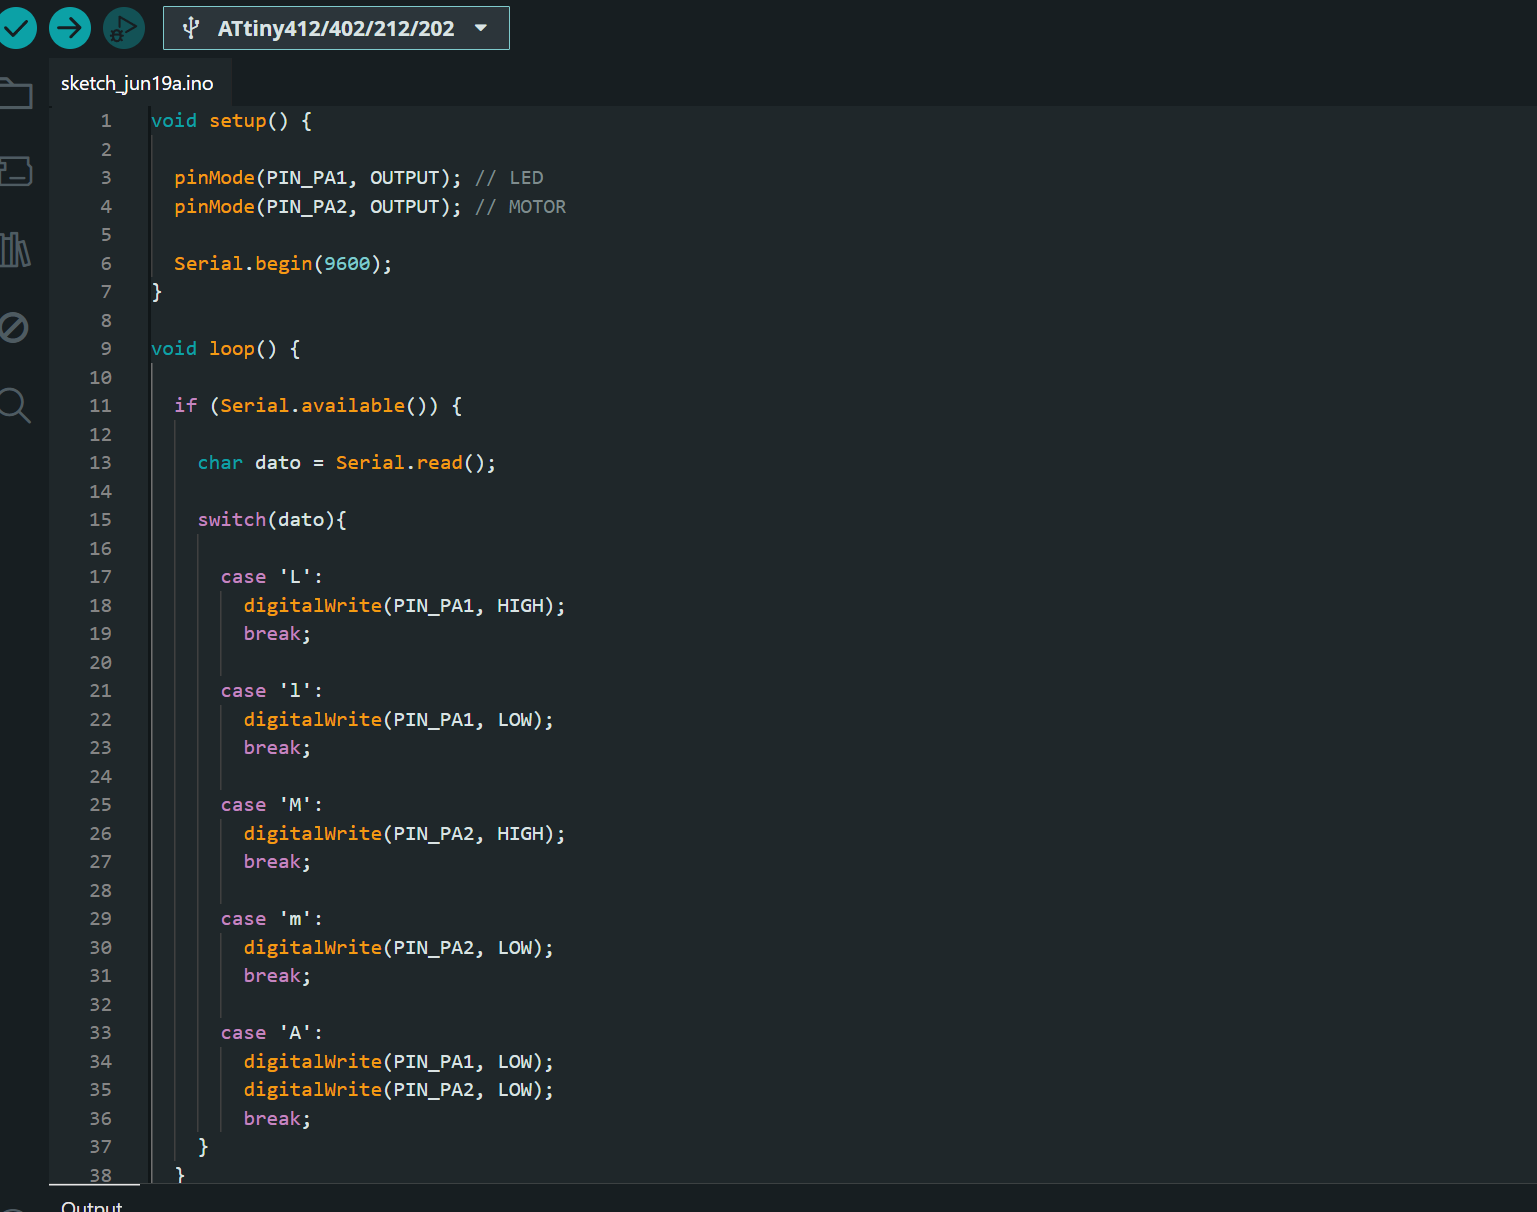Click the USB icon in board selector
Viewport: 1537px width, 1212px height.
191,28
